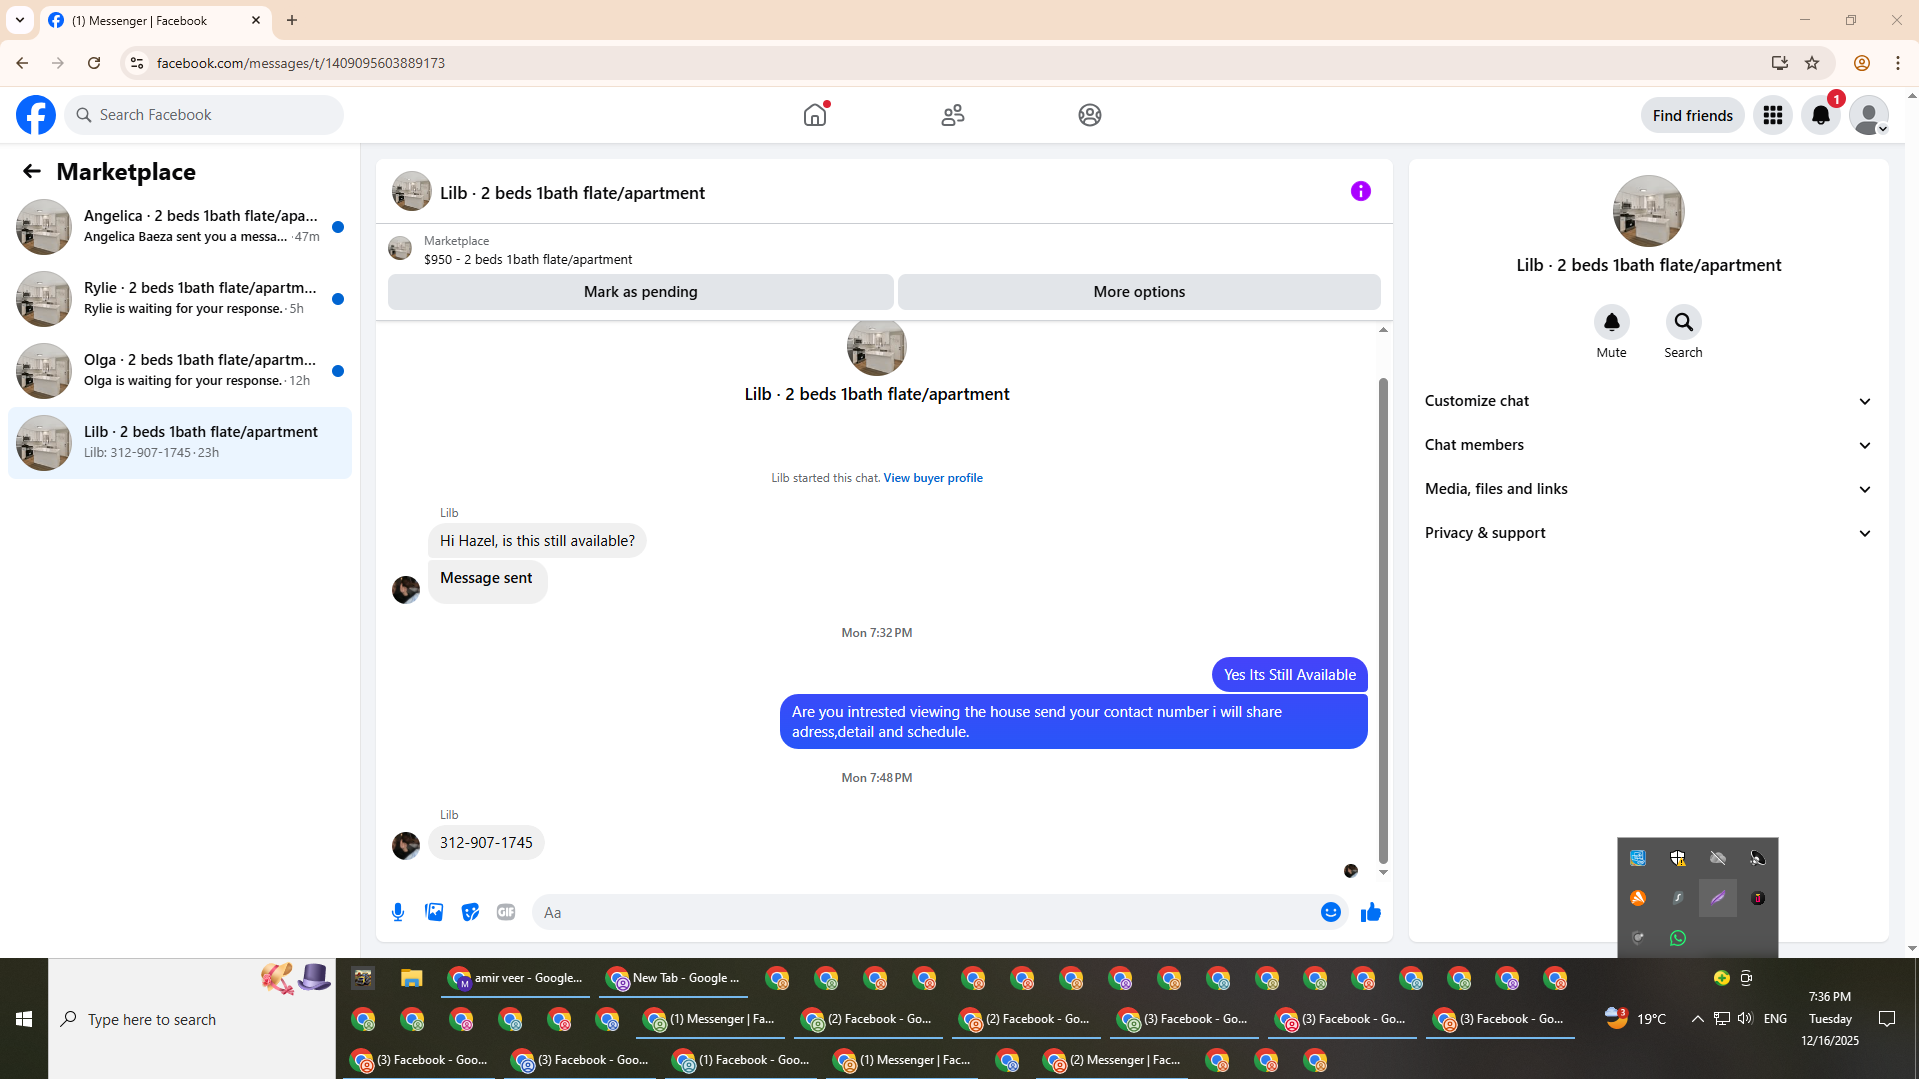Open the Chrome three-dot menu
The height and width of the screenshot is (1079, 1919).
(x=1898, y=63)
